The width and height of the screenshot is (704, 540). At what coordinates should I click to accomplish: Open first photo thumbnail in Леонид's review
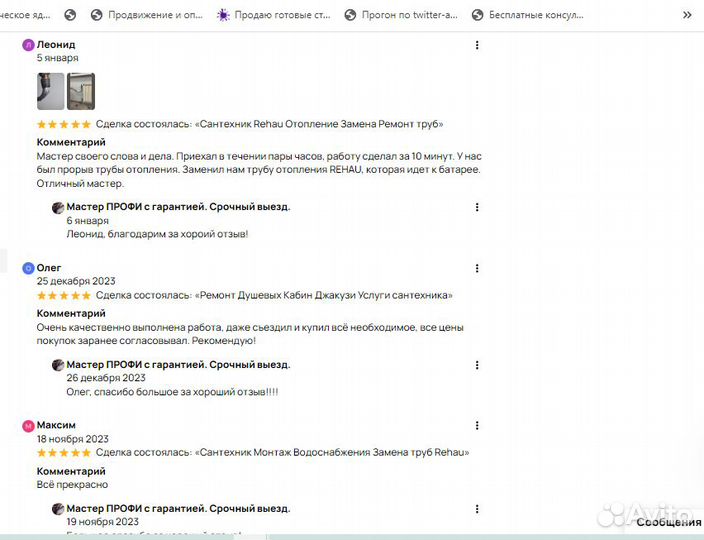coord(50,91)
